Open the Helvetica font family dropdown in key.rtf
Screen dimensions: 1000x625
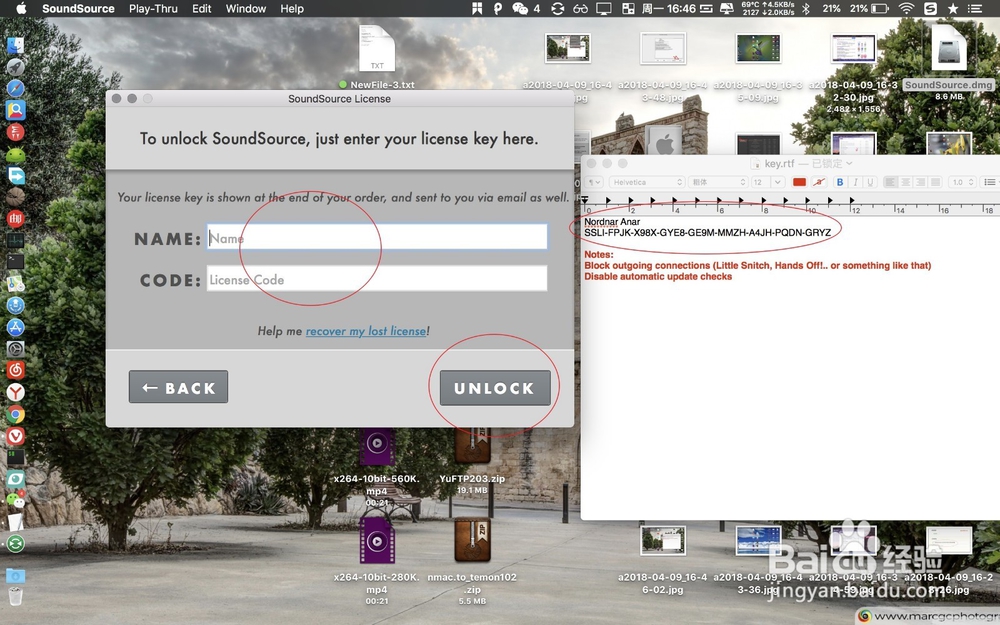647,182
